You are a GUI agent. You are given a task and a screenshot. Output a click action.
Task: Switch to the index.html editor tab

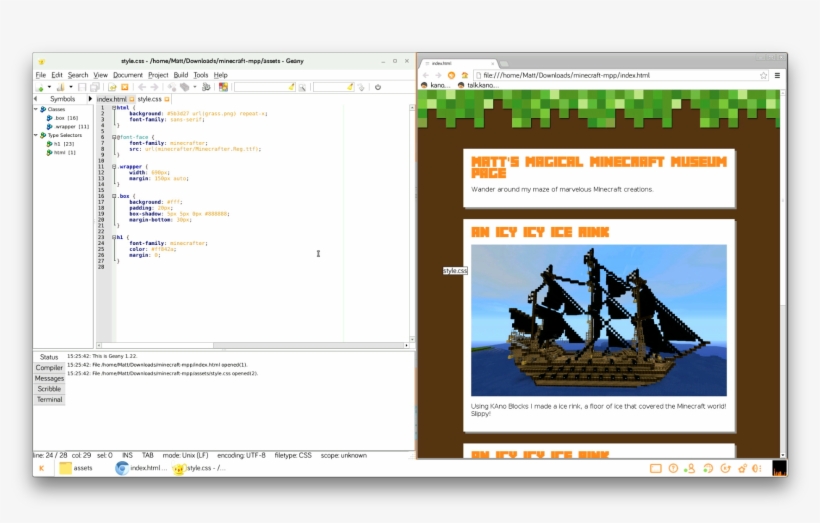[111, 99]
